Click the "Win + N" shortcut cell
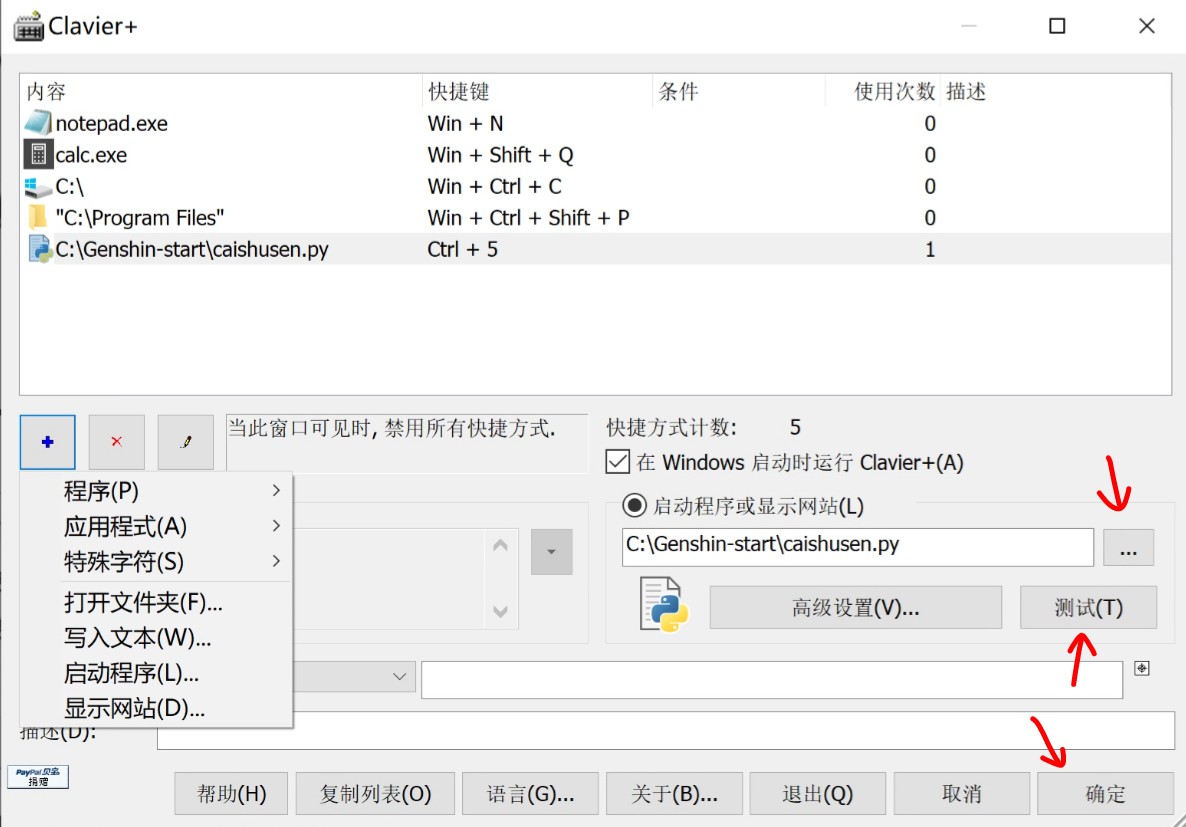Image resolution: width=1186 pixels, height=827 pixels. click(x=465, y=123)
